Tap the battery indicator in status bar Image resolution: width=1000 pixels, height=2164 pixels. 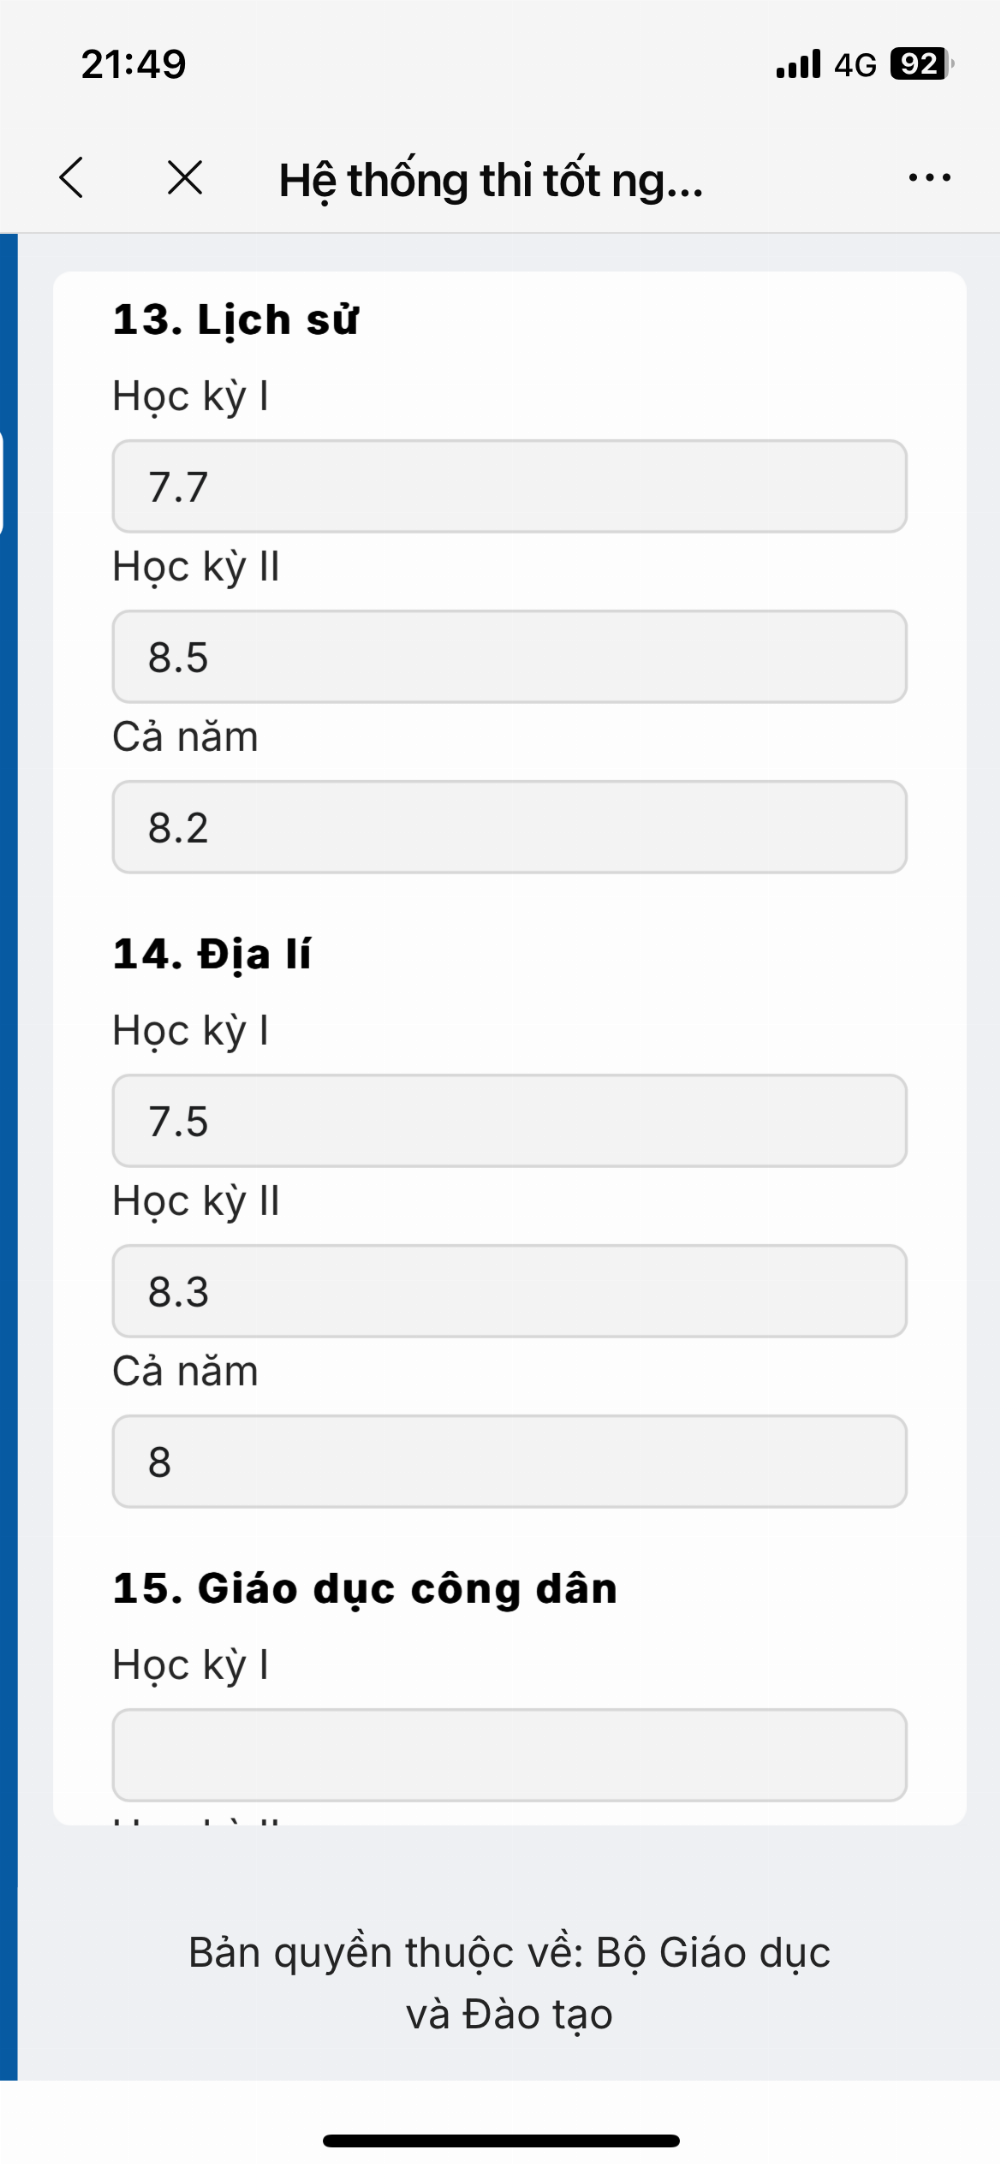[922, 64]
